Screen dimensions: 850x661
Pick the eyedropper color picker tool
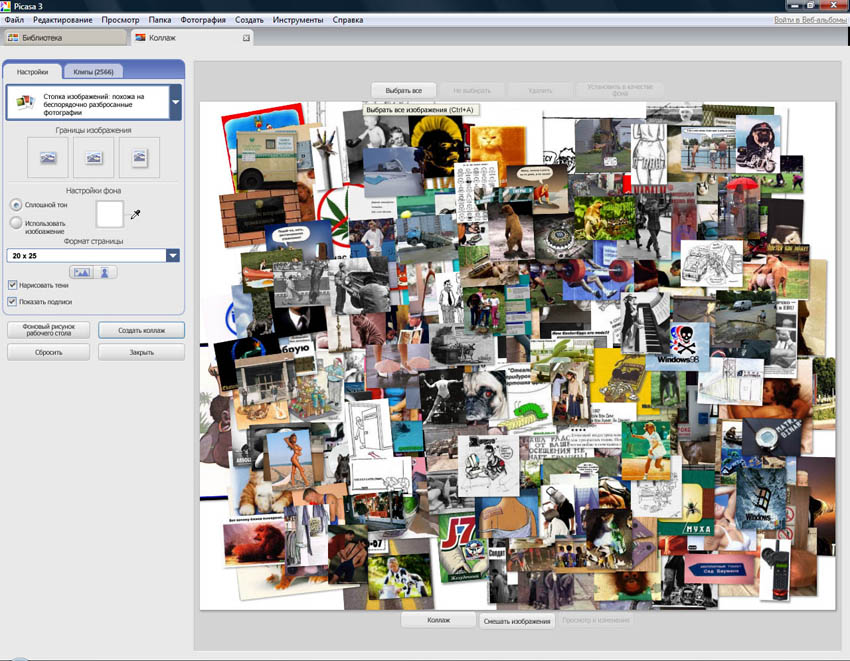click(x=135, y=214)
